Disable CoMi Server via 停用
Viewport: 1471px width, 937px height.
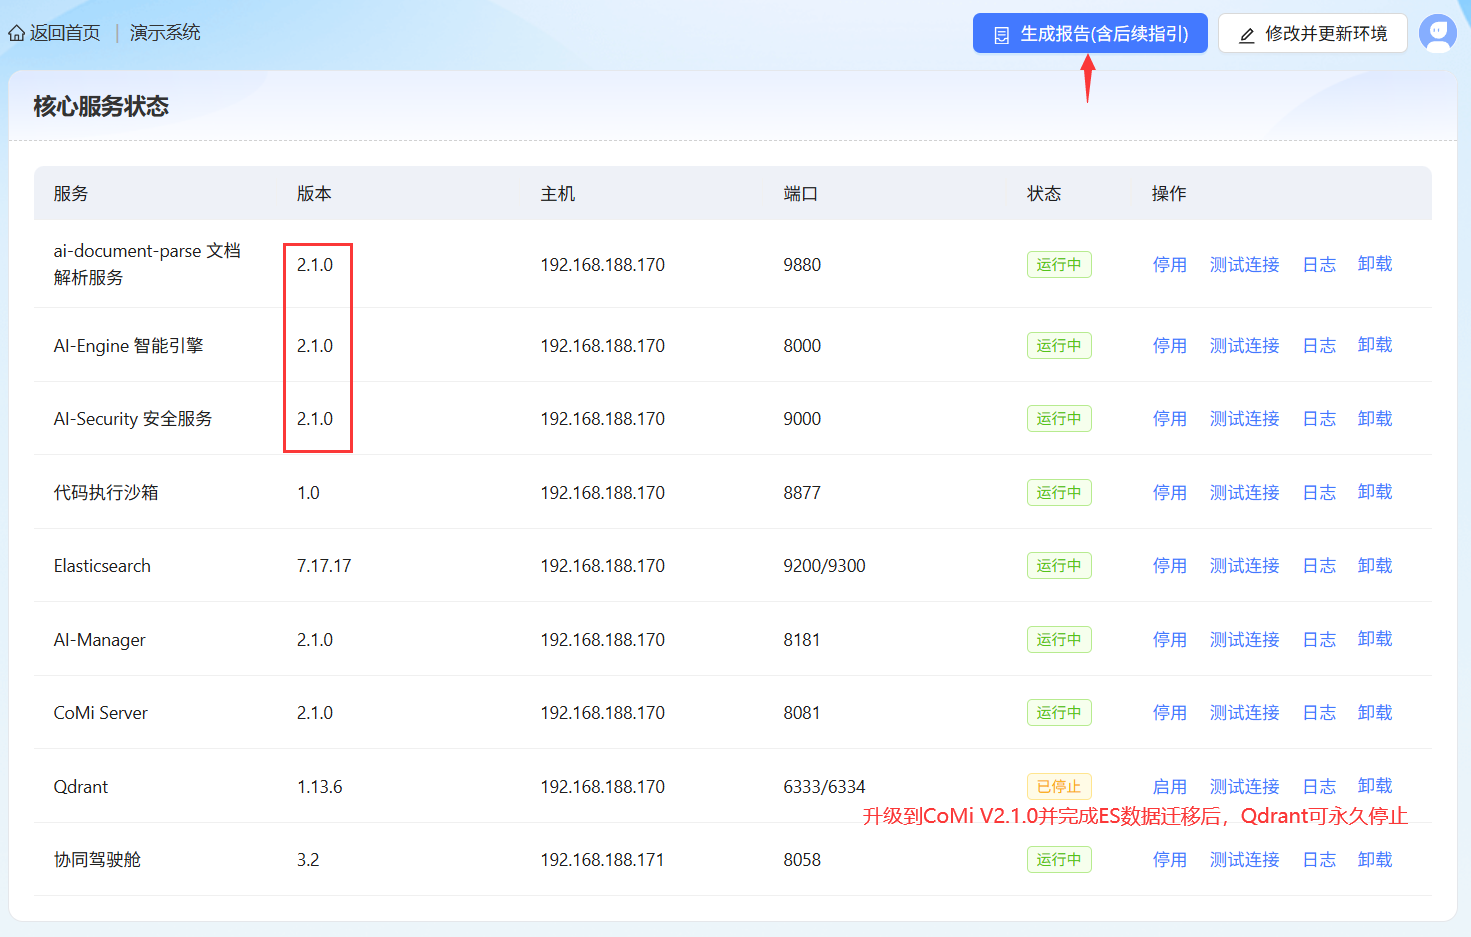[1169, 712]
